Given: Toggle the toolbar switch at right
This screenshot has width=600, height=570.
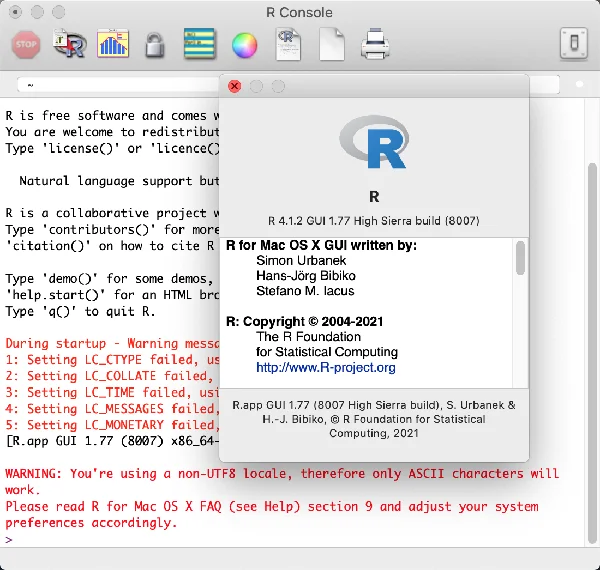Looking at the screenshot, I should (x=574, y=43).
